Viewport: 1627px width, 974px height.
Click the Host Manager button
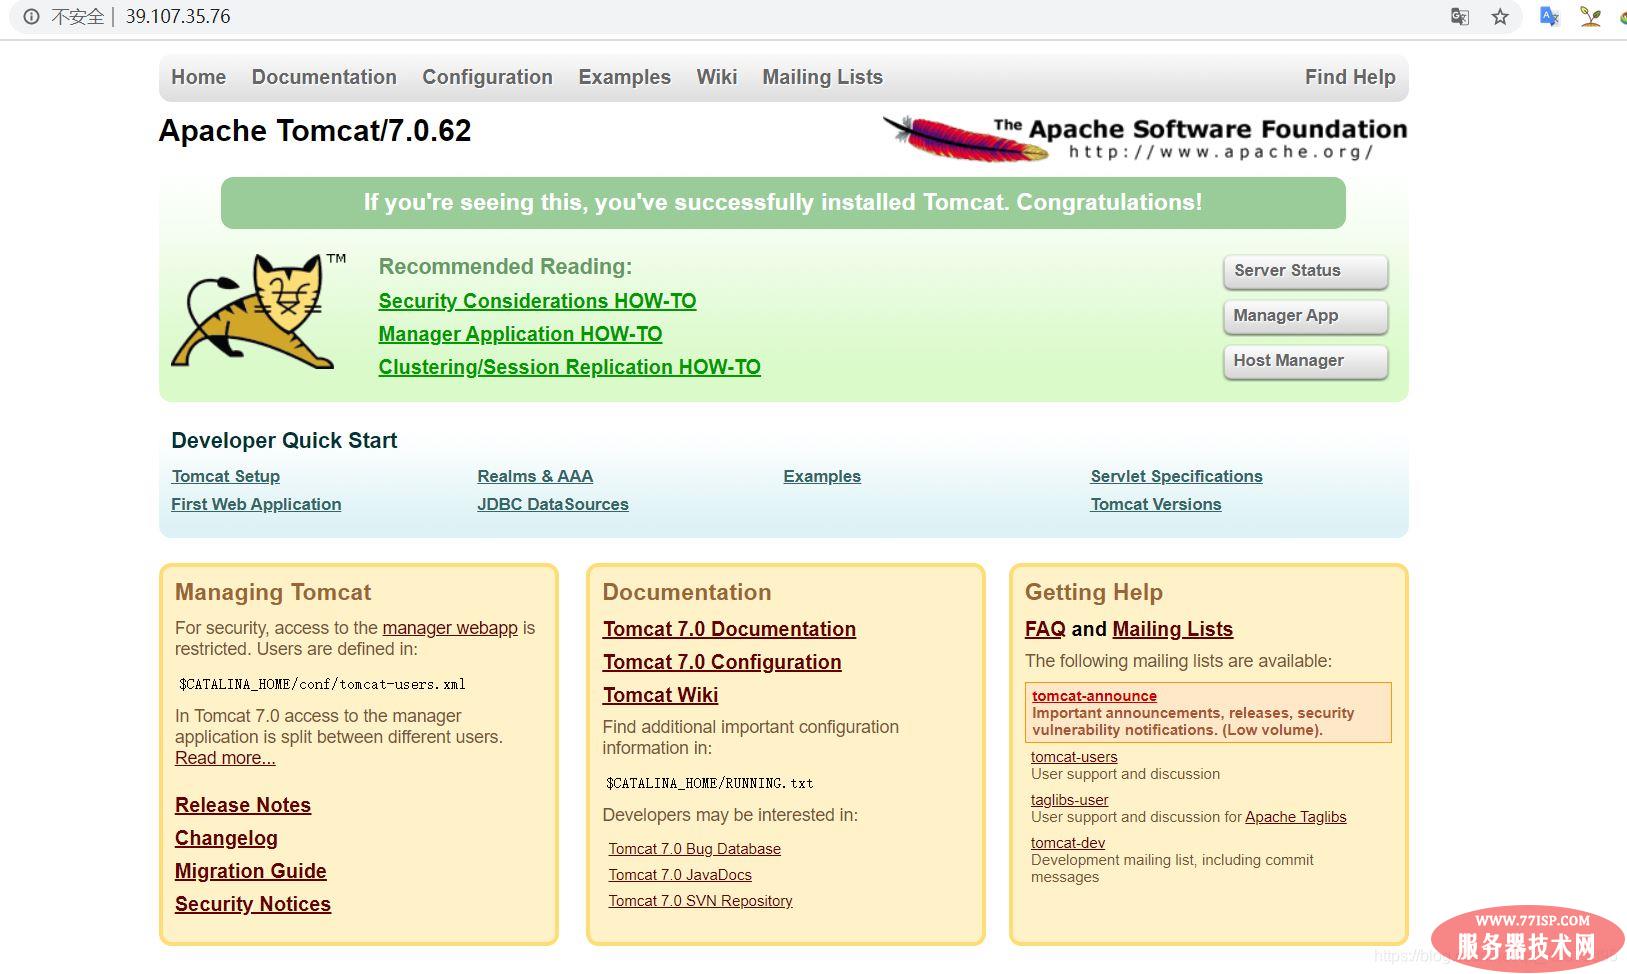click(1305, 361)
